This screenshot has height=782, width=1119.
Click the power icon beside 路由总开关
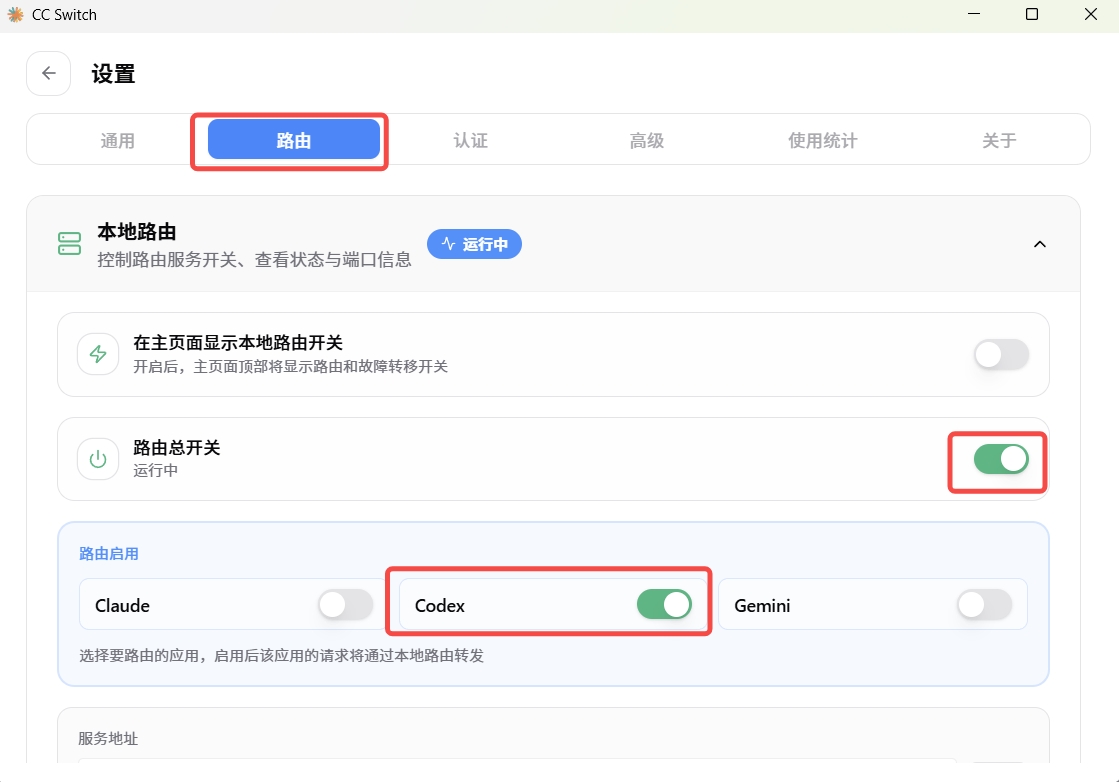tap(98, 459)
